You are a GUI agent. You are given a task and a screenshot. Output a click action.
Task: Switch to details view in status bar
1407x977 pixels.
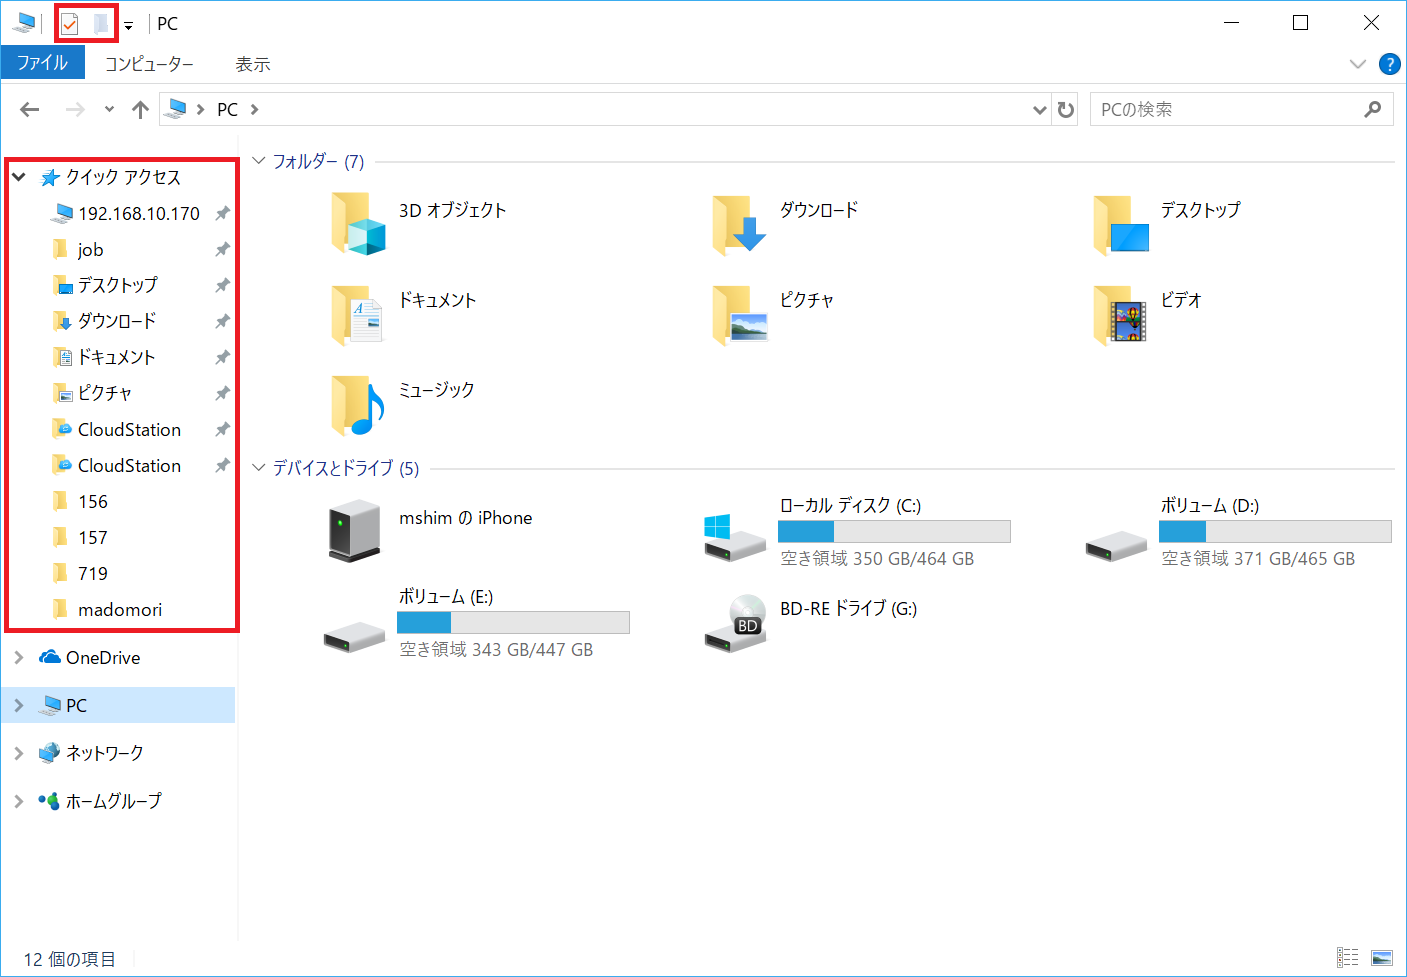point(1348,958)
